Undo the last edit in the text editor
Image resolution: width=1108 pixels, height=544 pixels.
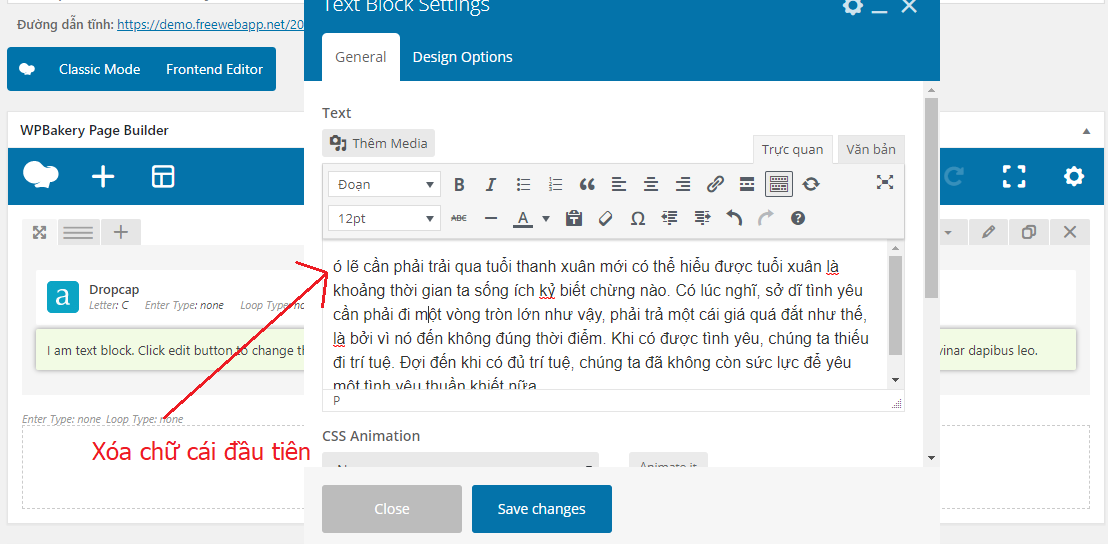point(734,218)
